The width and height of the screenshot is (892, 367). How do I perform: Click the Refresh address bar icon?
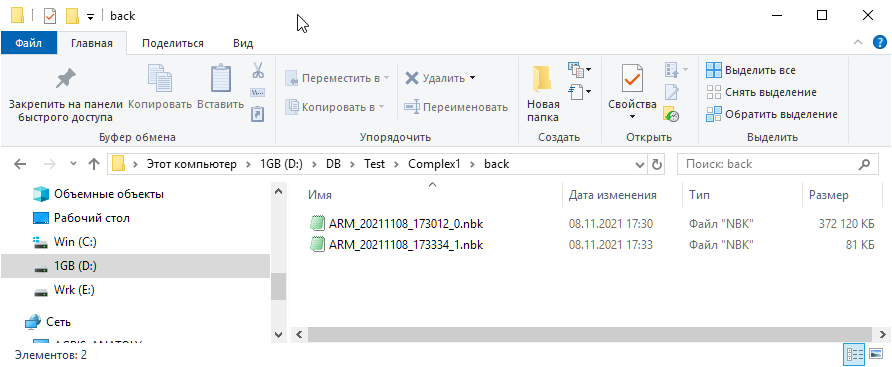coord(657,164)
